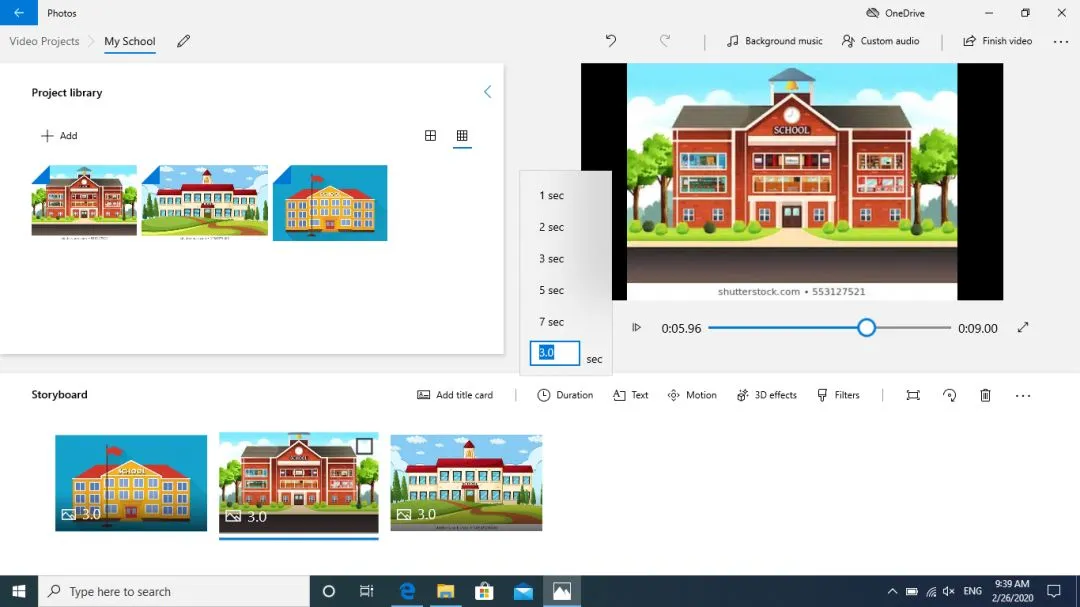Open Mail app from taskbar
1080x607 pixels.
click(x=523, y=591)
